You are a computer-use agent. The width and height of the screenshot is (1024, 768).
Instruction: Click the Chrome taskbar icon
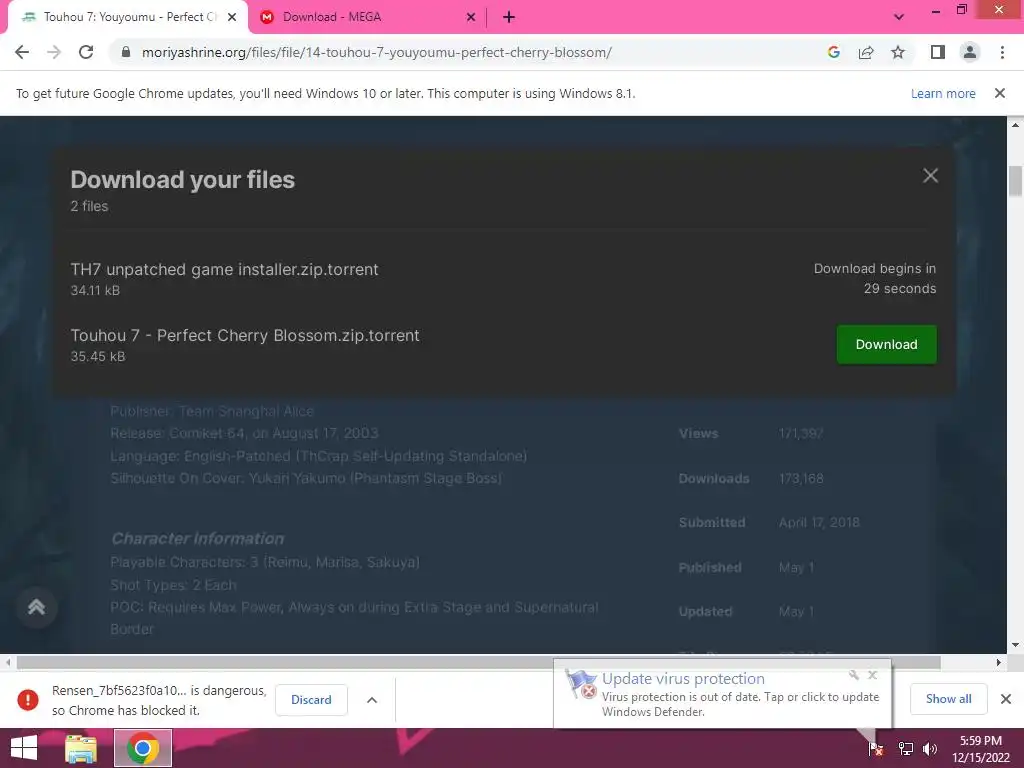click(143, 748)
